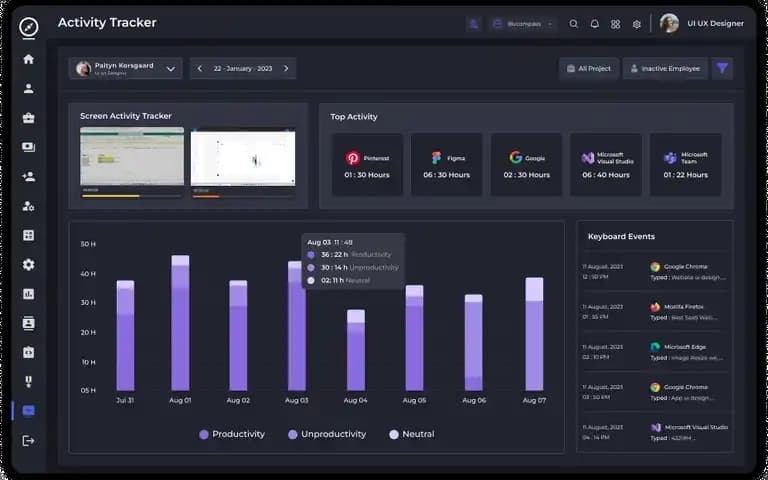Click the user avatar in the header
This screenshot has width=768, height=480.
click(x=669, y=23)
